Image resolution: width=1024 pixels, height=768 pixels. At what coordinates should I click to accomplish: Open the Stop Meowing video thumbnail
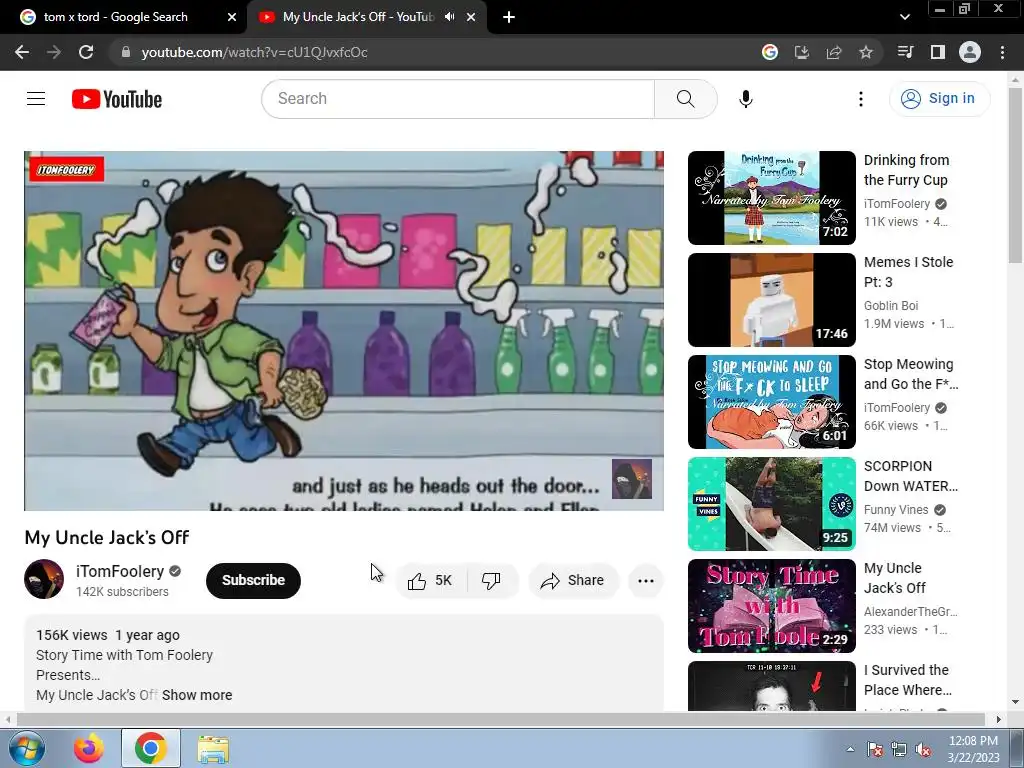pos(771,402)
